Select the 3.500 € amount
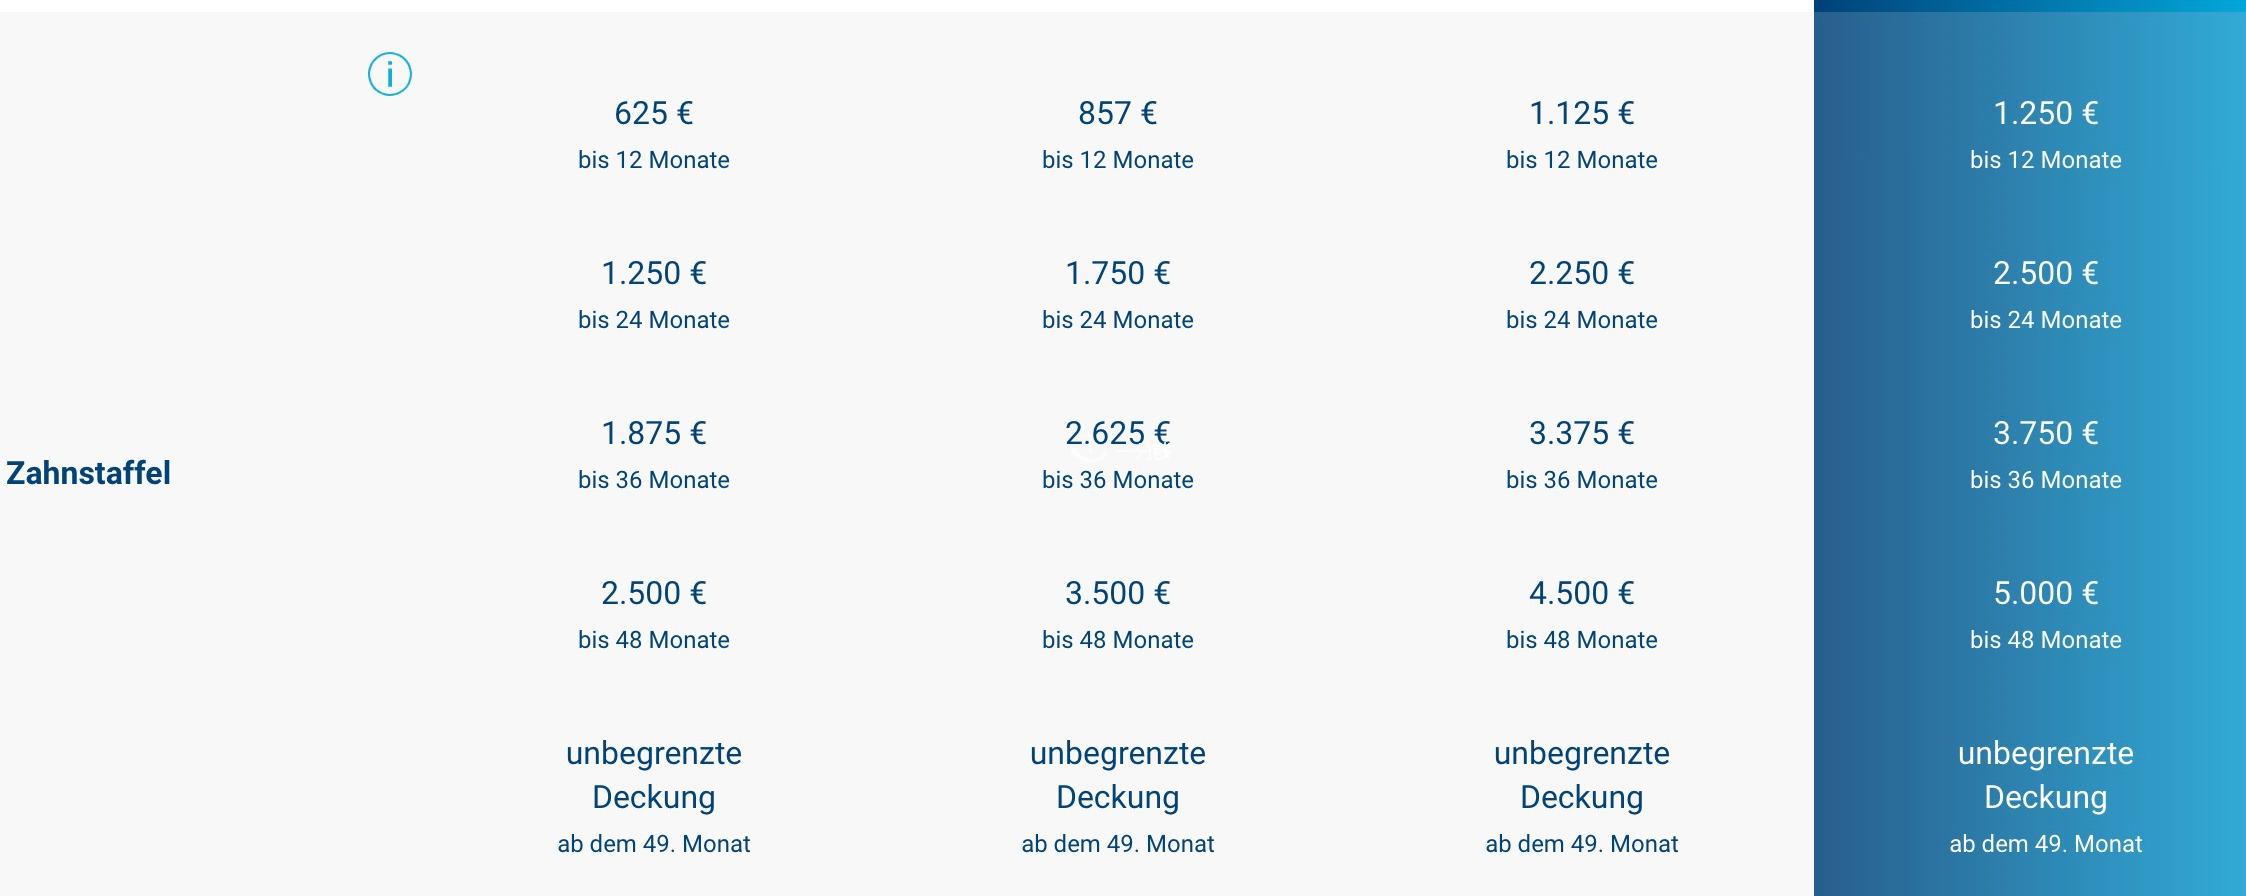This screenshot has width=2246, height=896. pyautogui.click(x=1118, y=593)
